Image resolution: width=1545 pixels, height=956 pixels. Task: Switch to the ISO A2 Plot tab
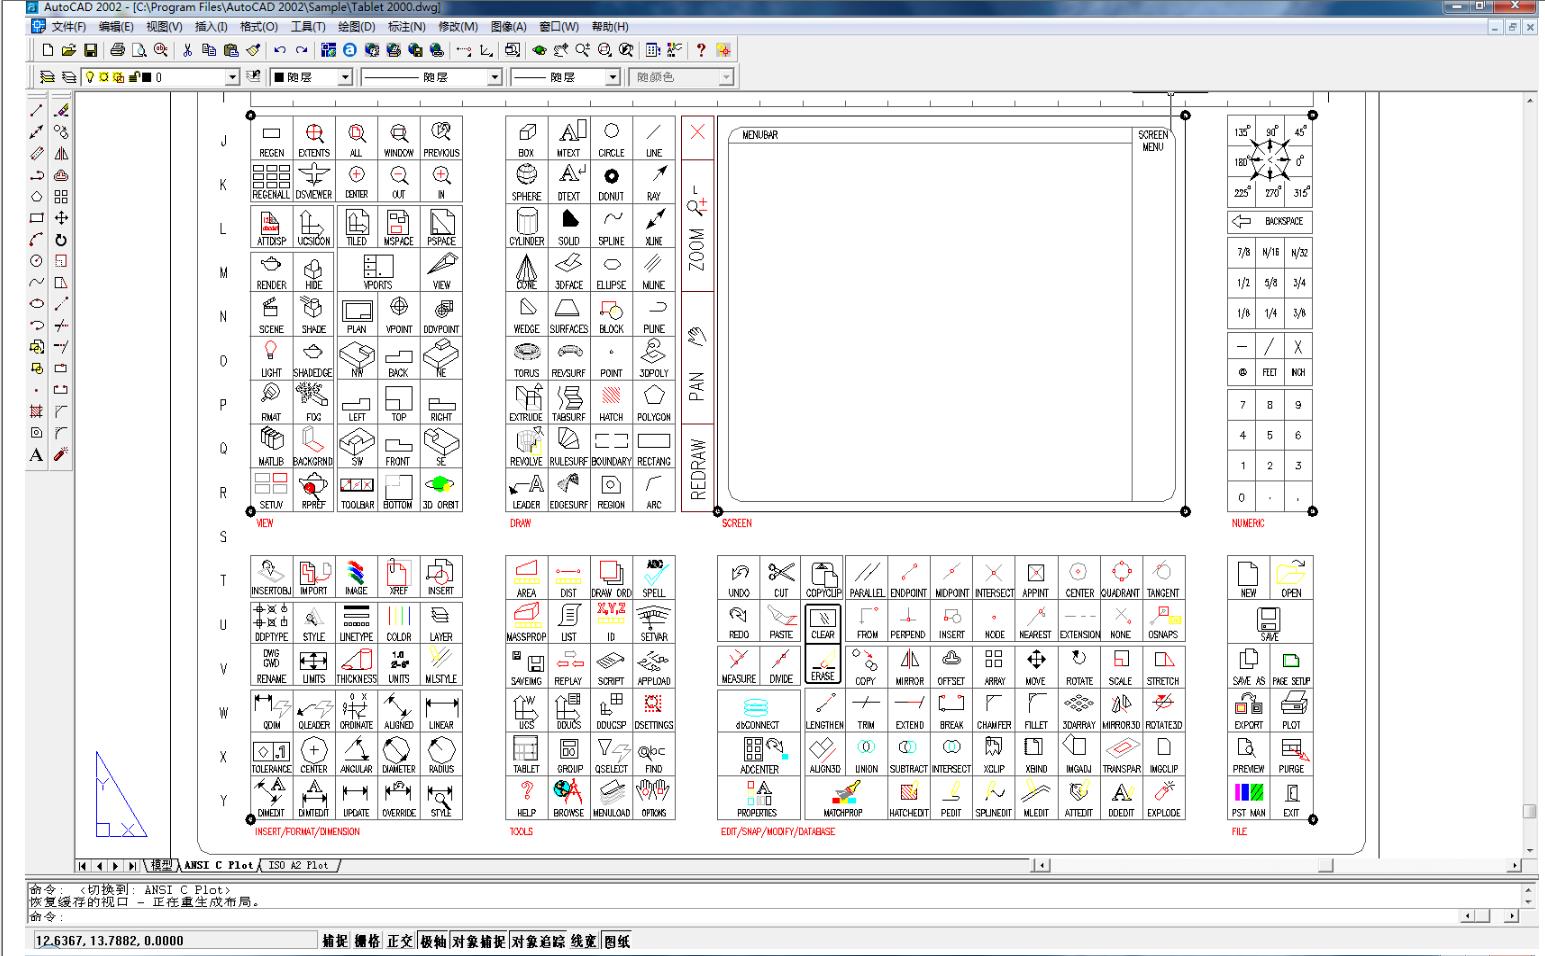[298, 865]
